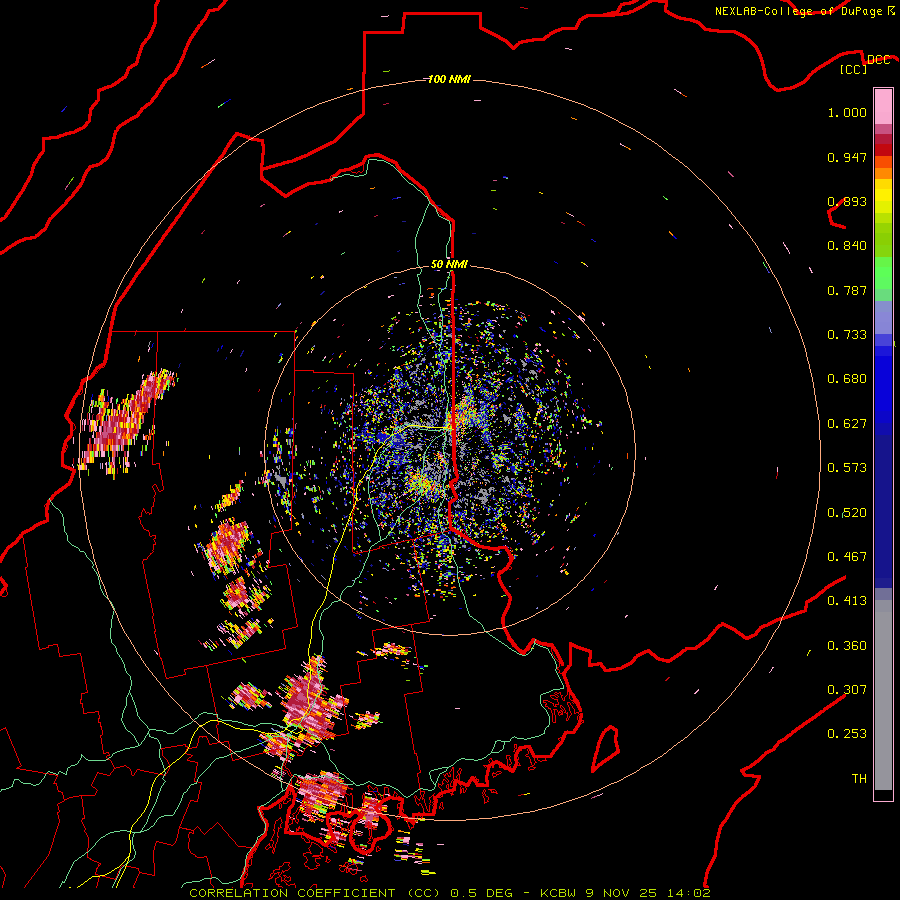This screenshot has width=900, height=900.
Task: Pick the pink color at the scale top
Action: pyautogui.click(x=883, y=106)
